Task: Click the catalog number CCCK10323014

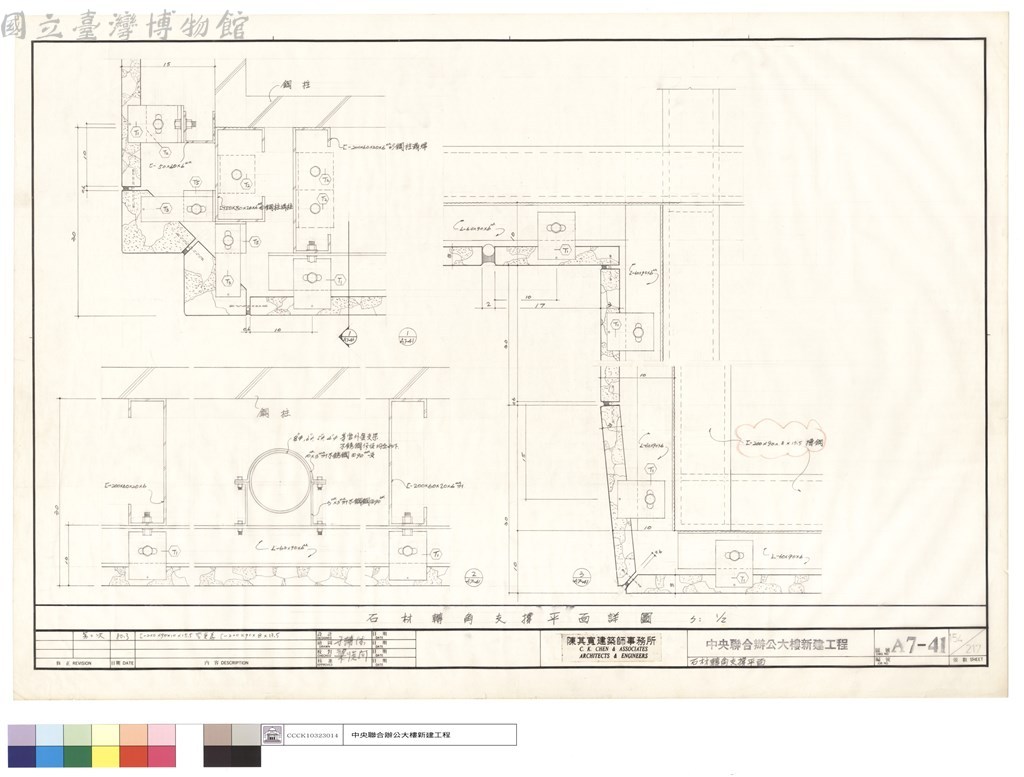Action: coord(313,735)
